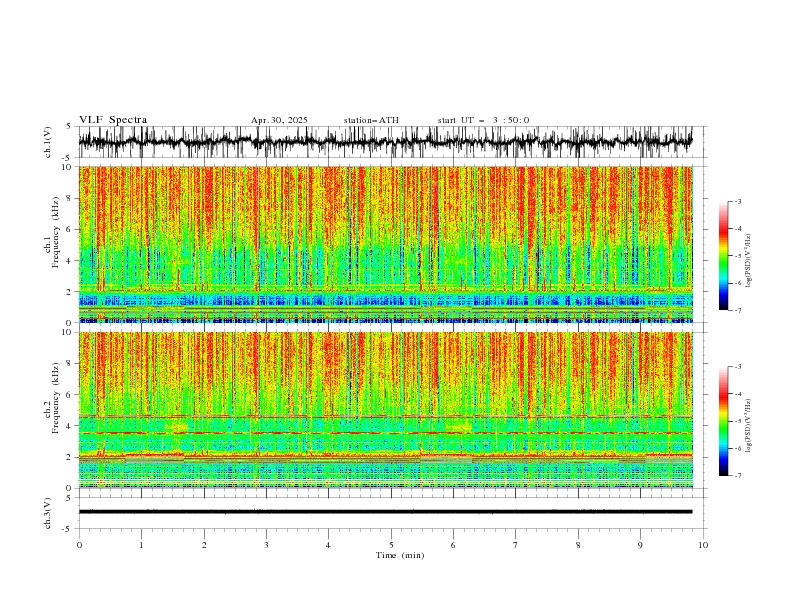
Task: Click time axis tick label '8'
Action: click(578, 545)
